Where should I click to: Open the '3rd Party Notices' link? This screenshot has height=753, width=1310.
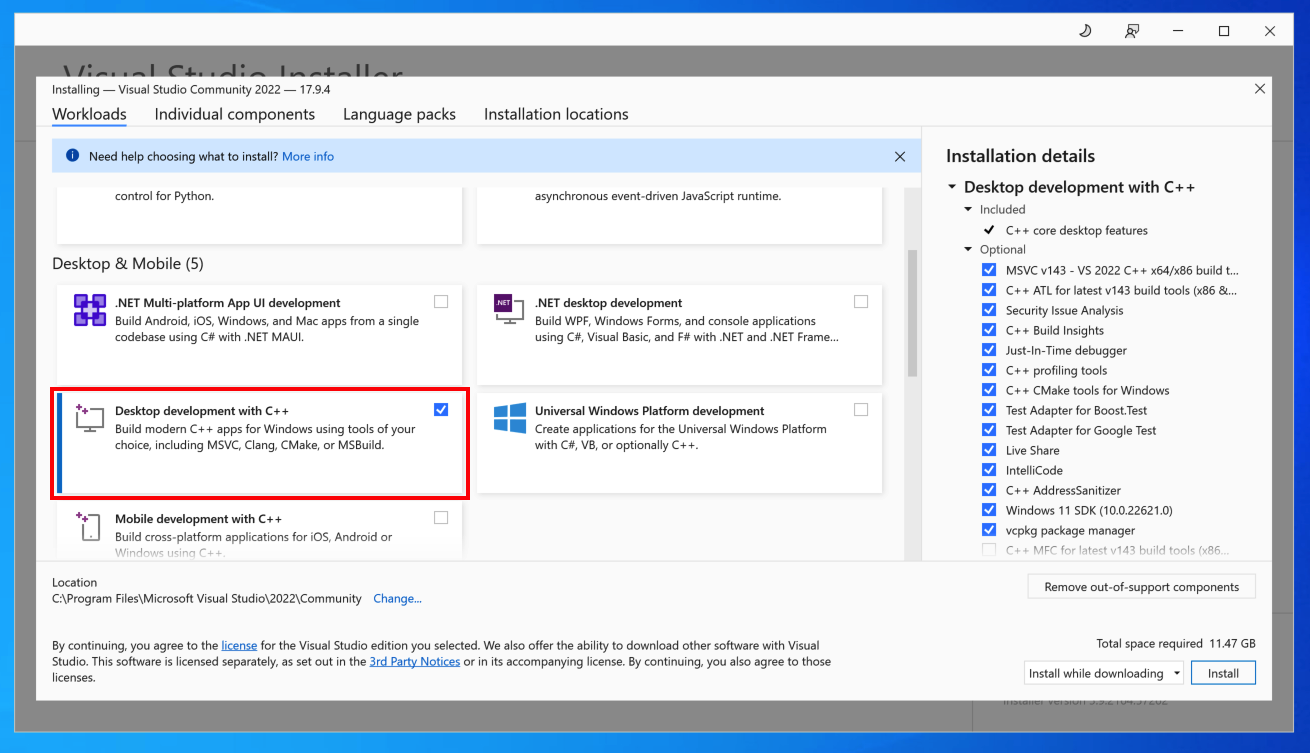(x=415, y=662)
